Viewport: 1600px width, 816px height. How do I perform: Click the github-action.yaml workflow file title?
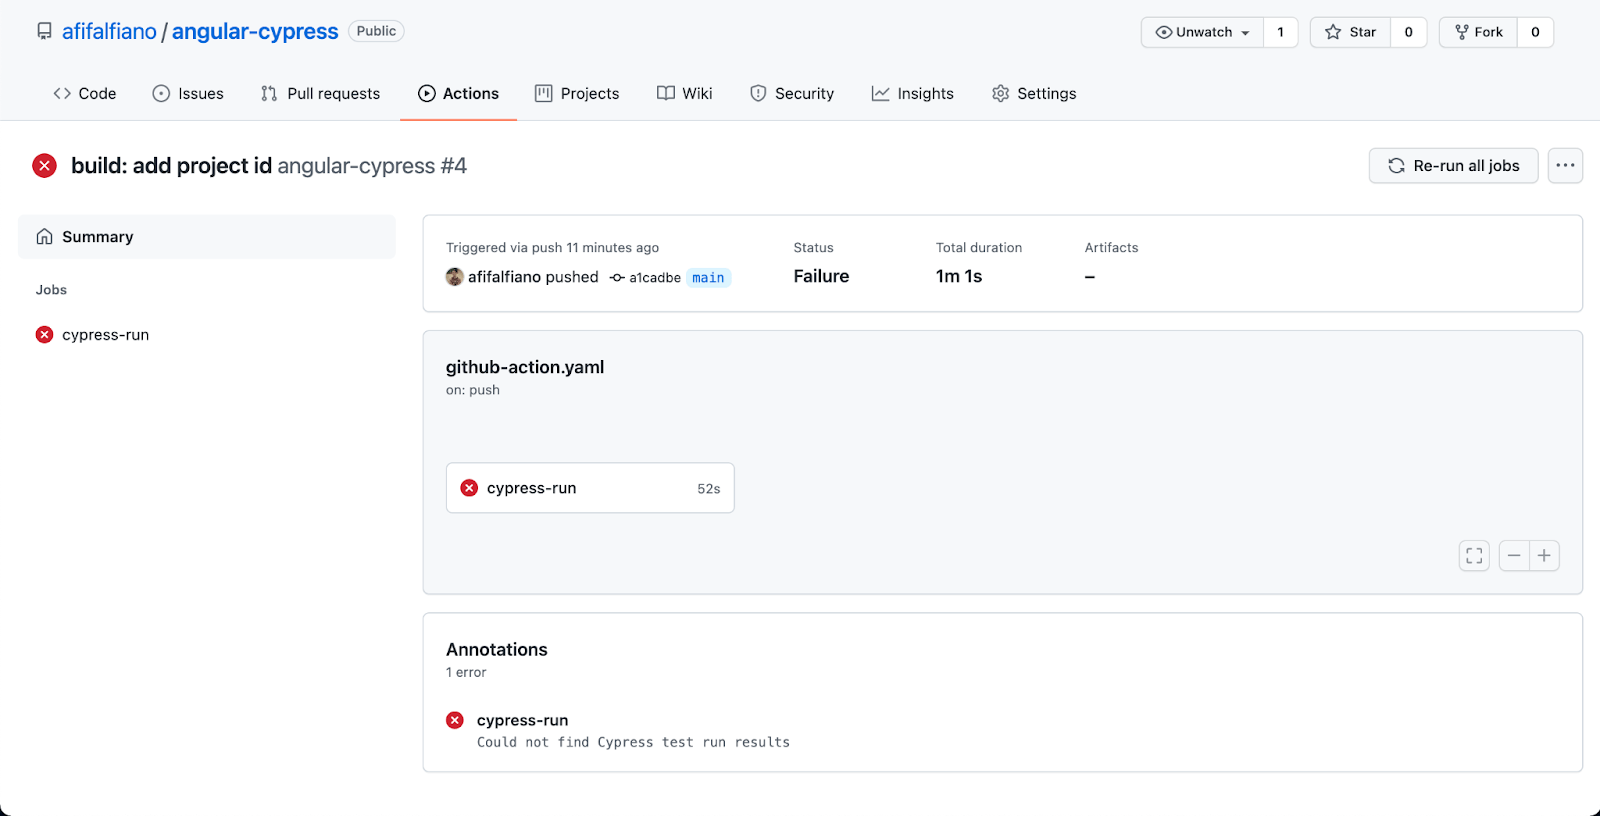click(x=525, y=367)
